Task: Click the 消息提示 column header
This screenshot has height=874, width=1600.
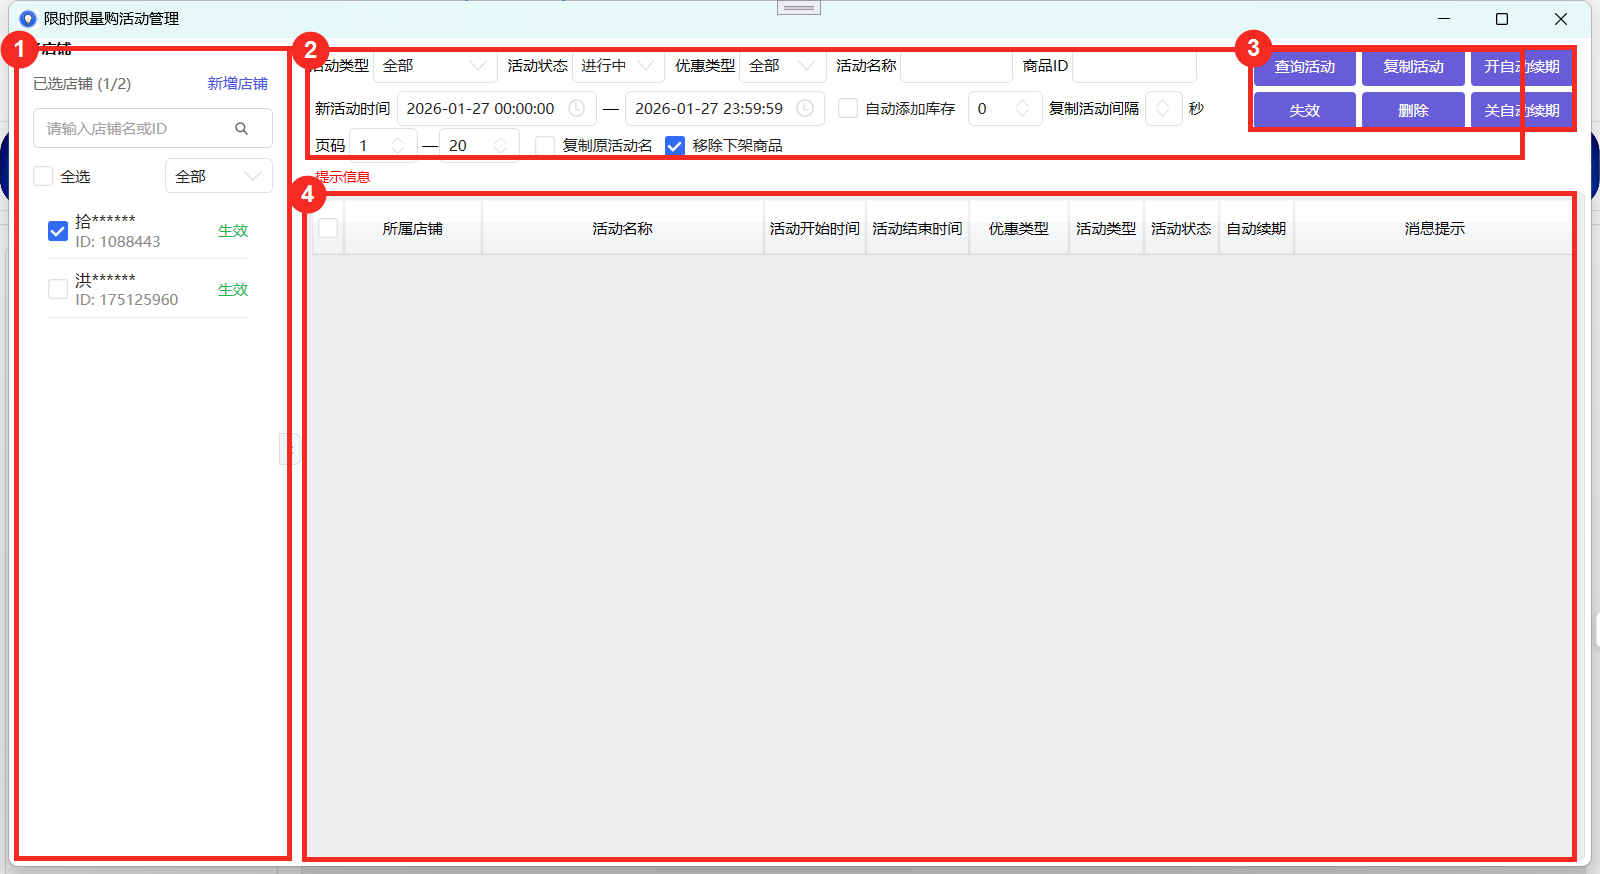Action: tap(1434, 229)
